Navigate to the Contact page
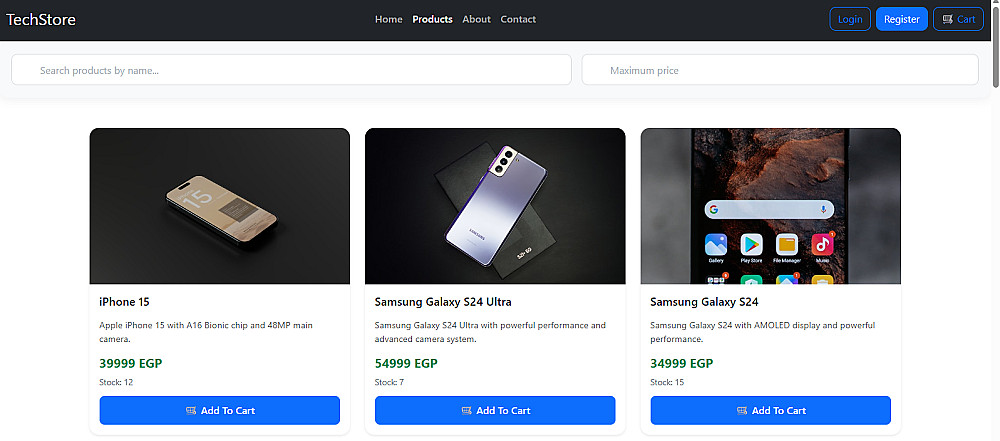This screenshot has height=441, width=1000. pyautogui.click(x=518, y=19)
